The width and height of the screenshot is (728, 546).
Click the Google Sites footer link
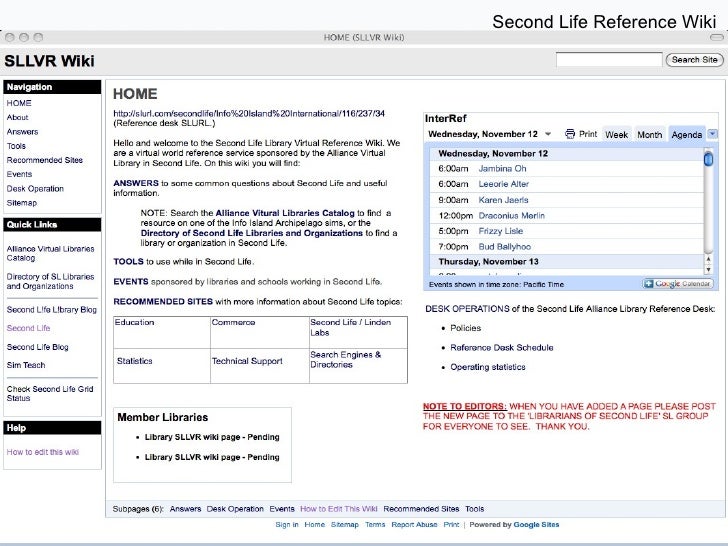tap(536, 525)
